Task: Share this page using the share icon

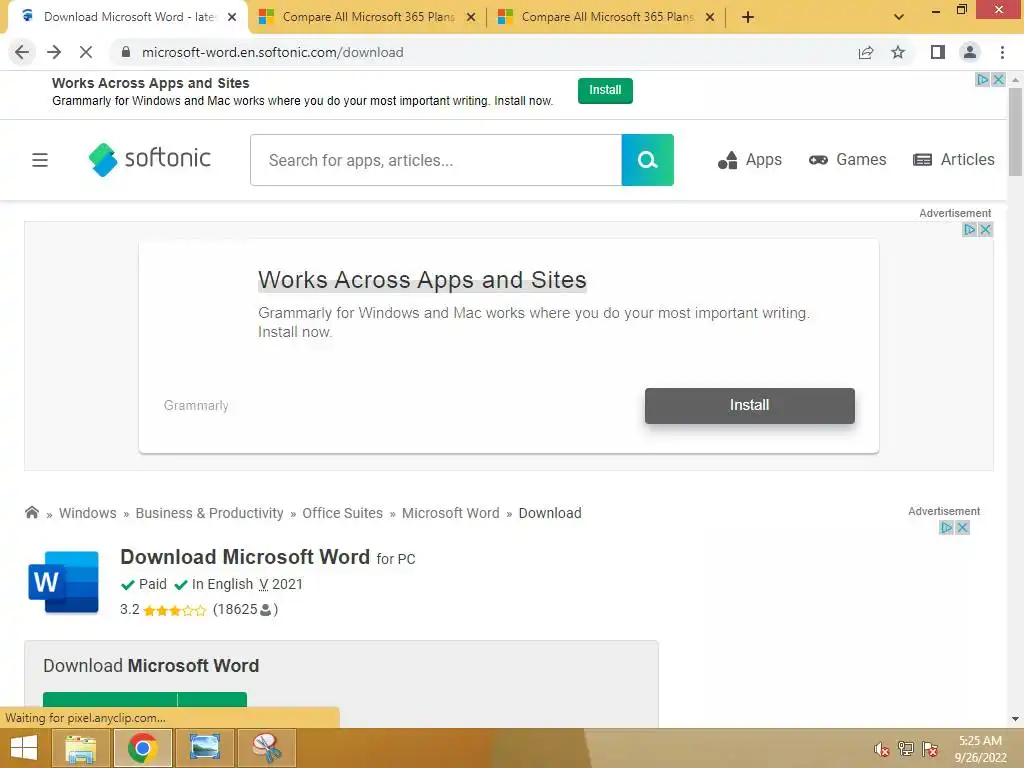Action: (x=866, y=52)
